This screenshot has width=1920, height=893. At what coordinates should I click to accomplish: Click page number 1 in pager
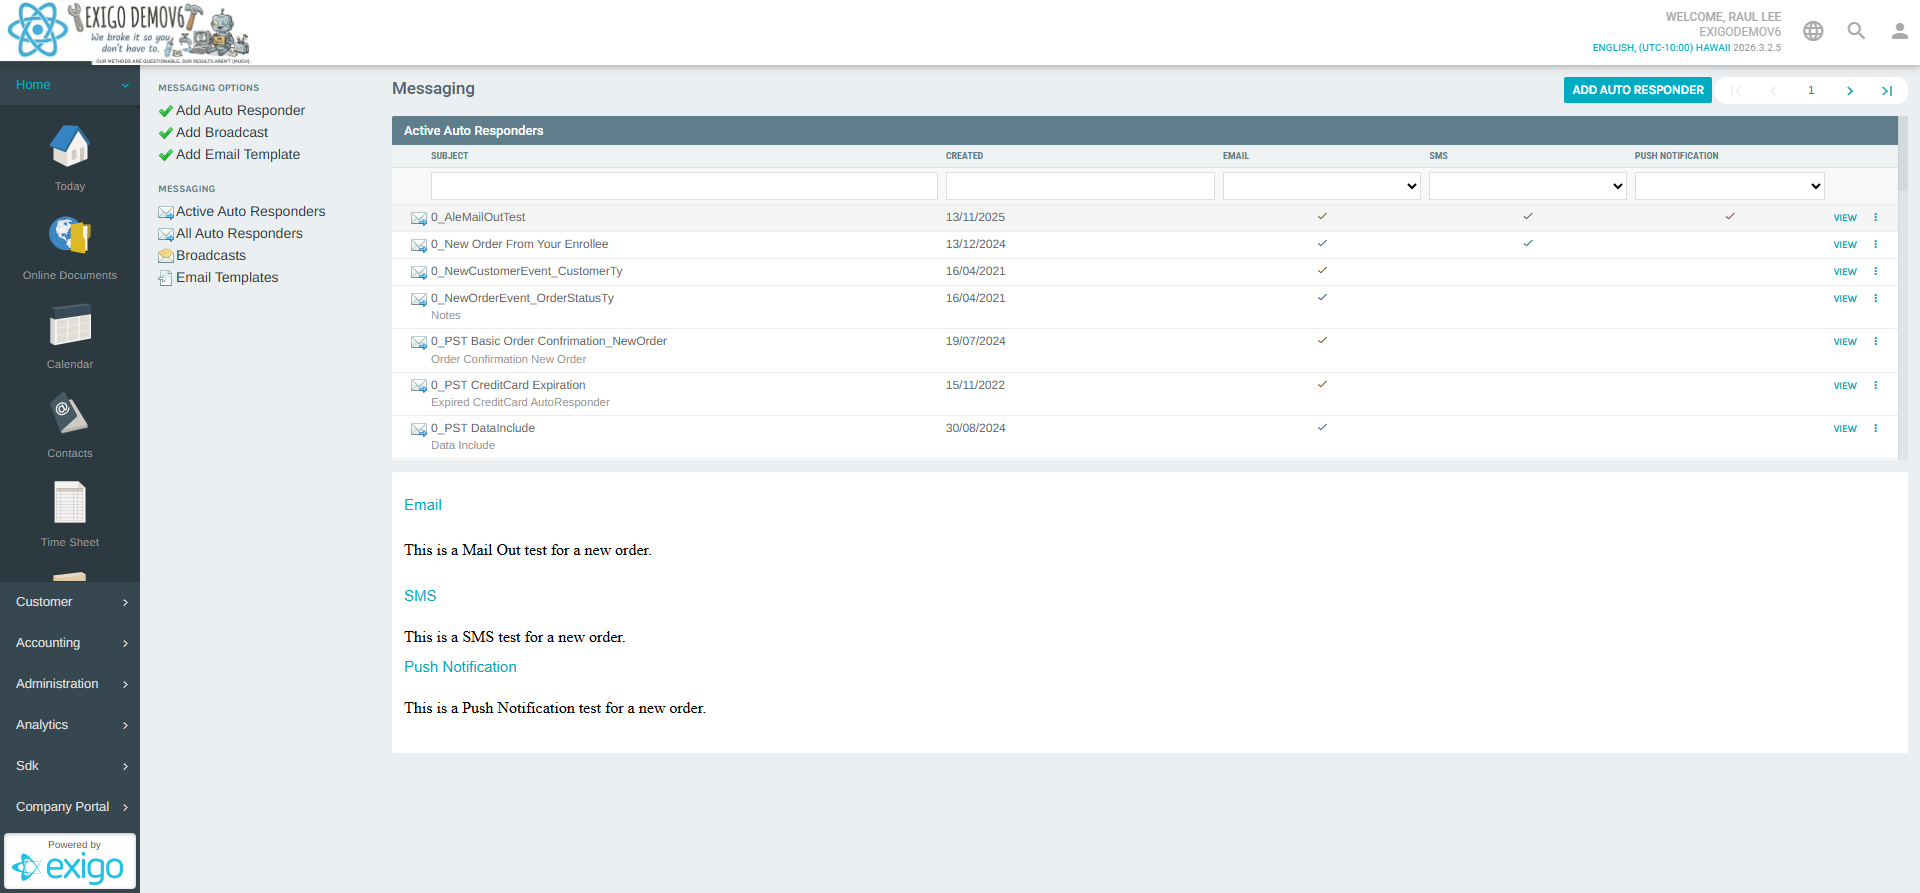pos(1811,91)
